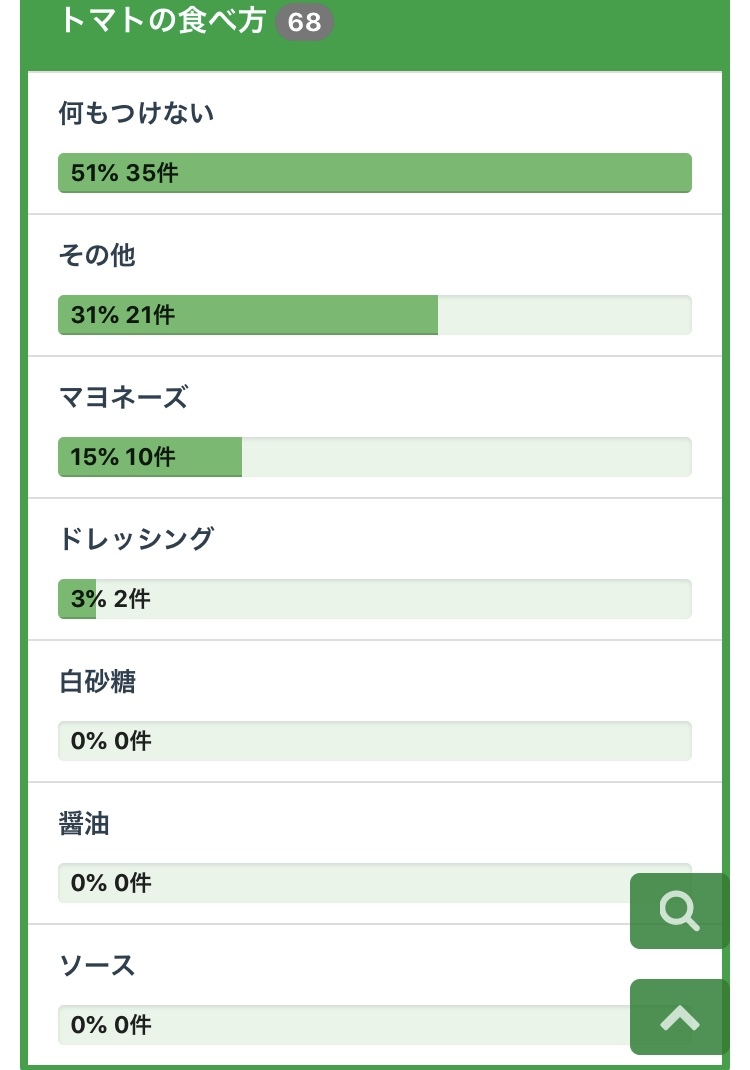Click the 51% 35件 result bar
The width and height of the screenshot is (750, 1070).
[374, 173]
